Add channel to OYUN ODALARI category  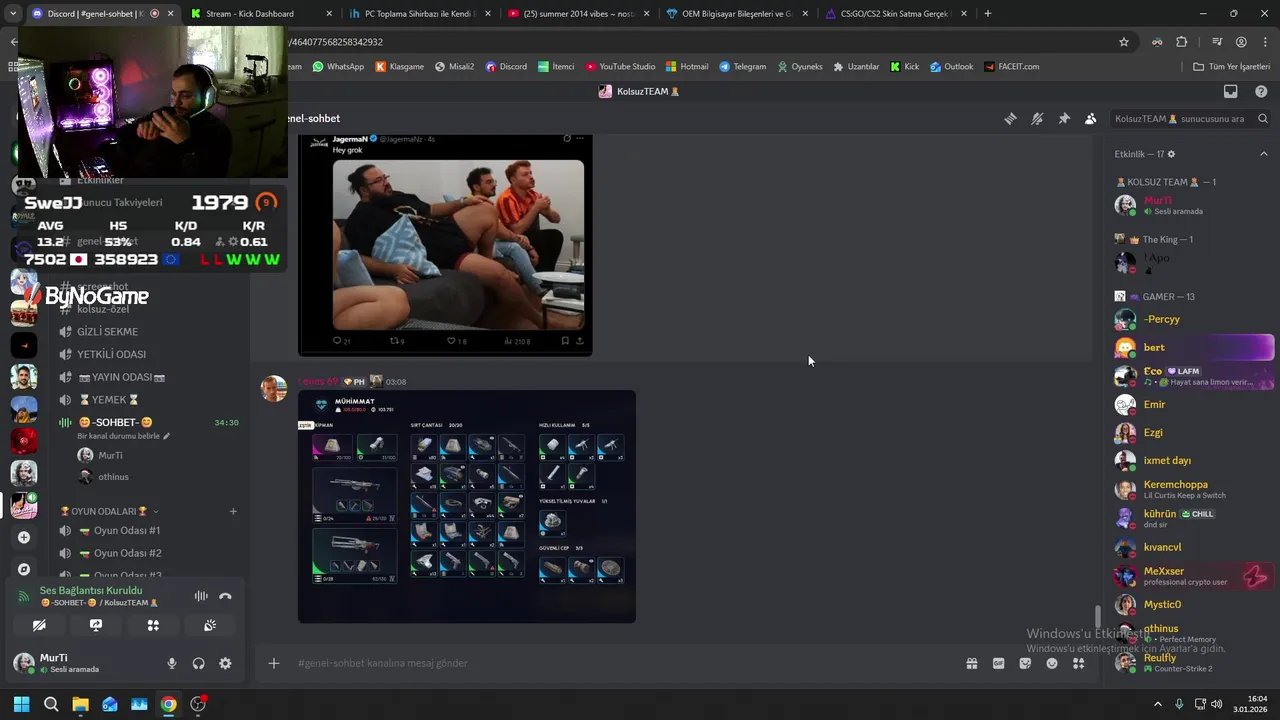pos(233,511)
